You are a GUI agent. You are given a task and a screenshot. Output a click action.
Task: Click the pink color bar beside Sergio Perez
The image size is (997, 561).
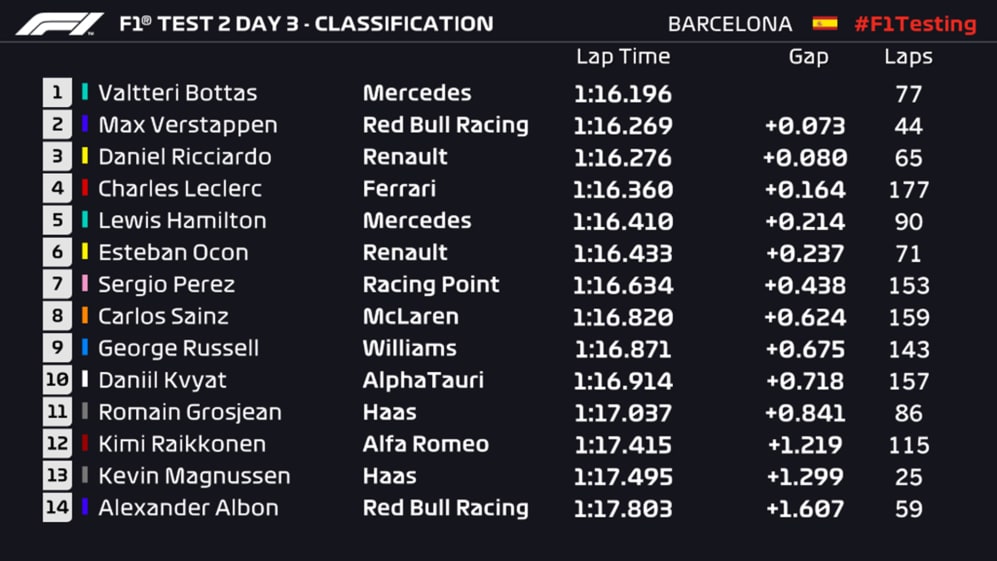coord(86,285)
